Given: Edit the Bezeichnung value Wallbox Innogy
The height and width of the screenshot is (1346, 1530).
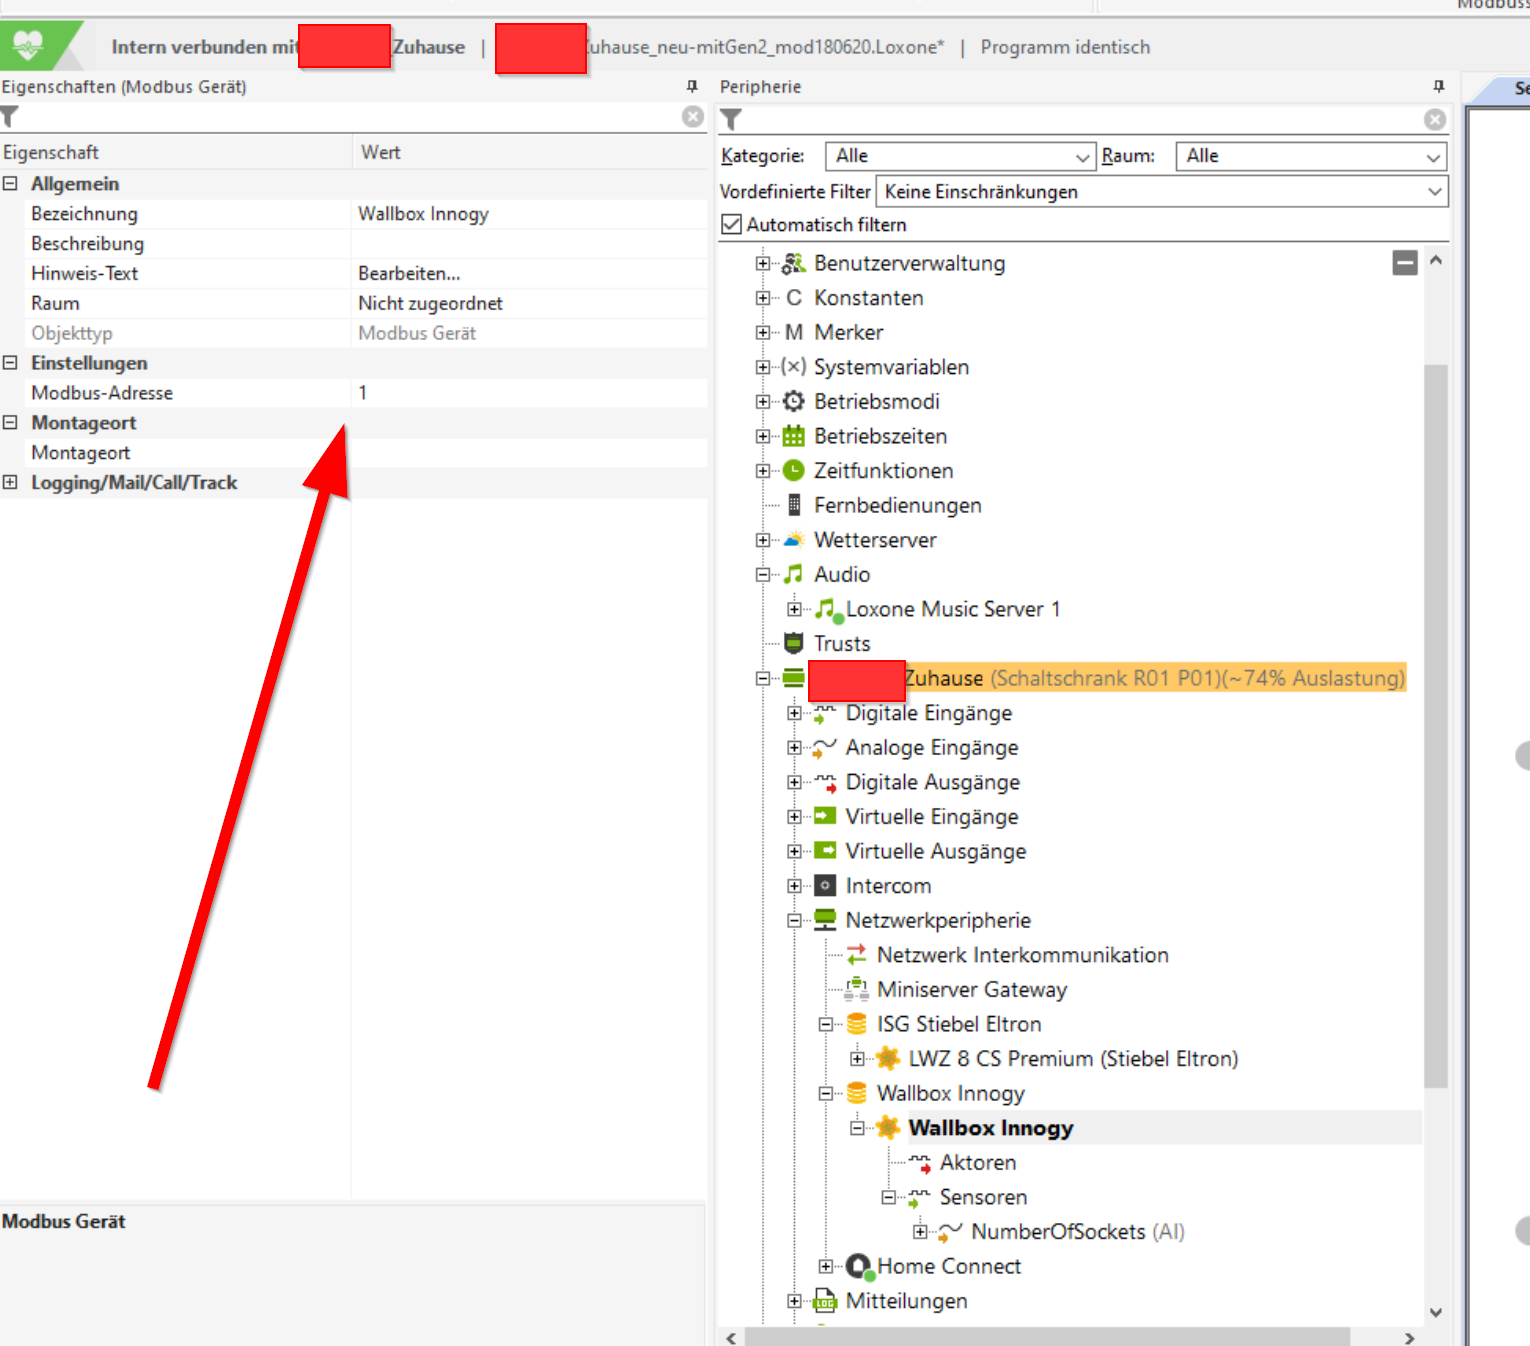Looking at the screenshot, I should [x=529, y=214].
